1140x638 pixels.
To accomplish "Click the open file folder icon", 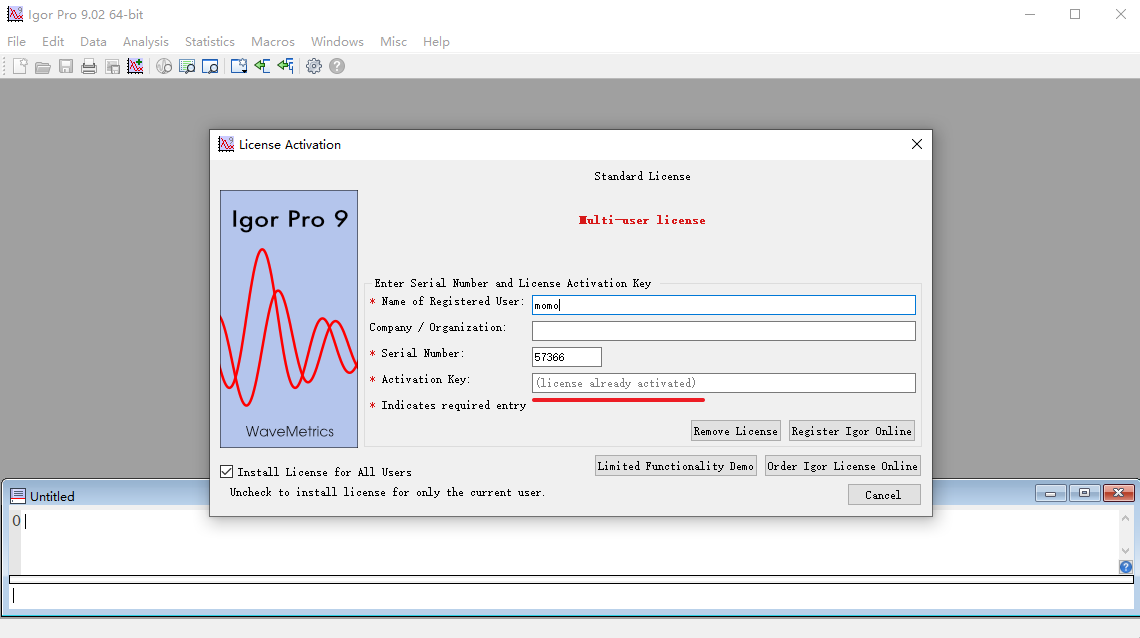I will pos(43,66).
